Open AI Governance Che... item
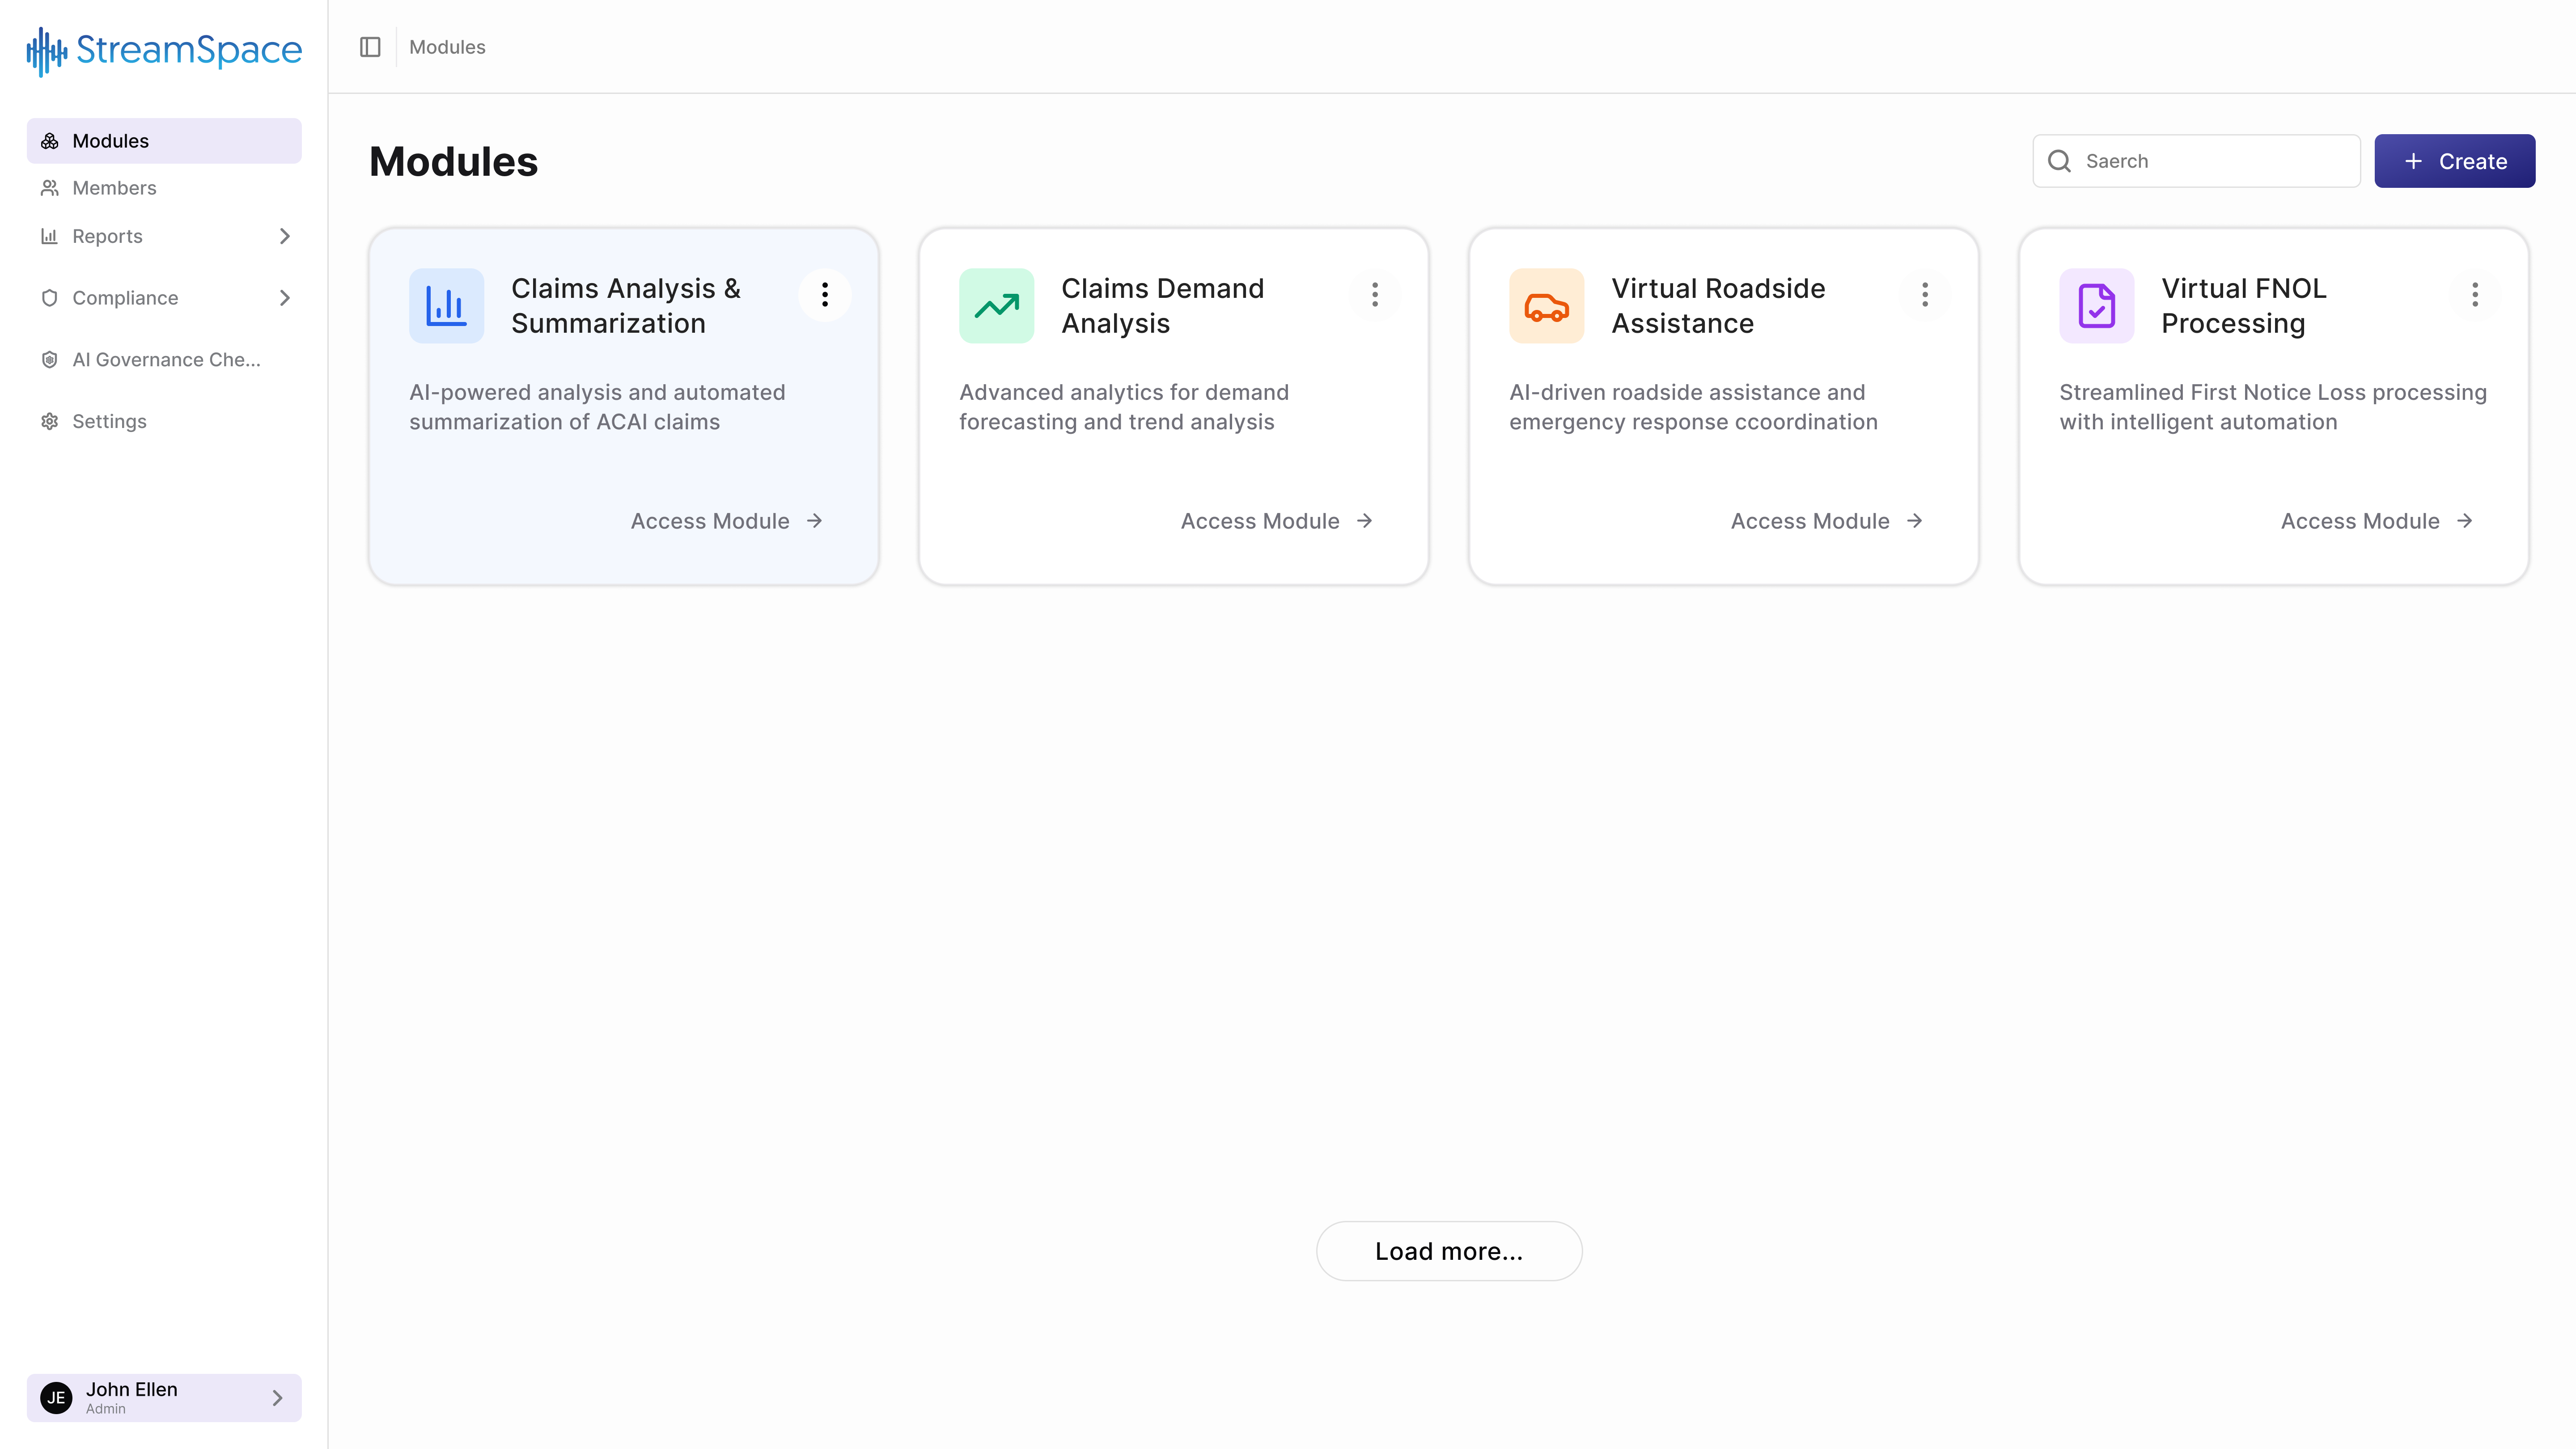2576x1449 pixels. [x=164, y=360]
